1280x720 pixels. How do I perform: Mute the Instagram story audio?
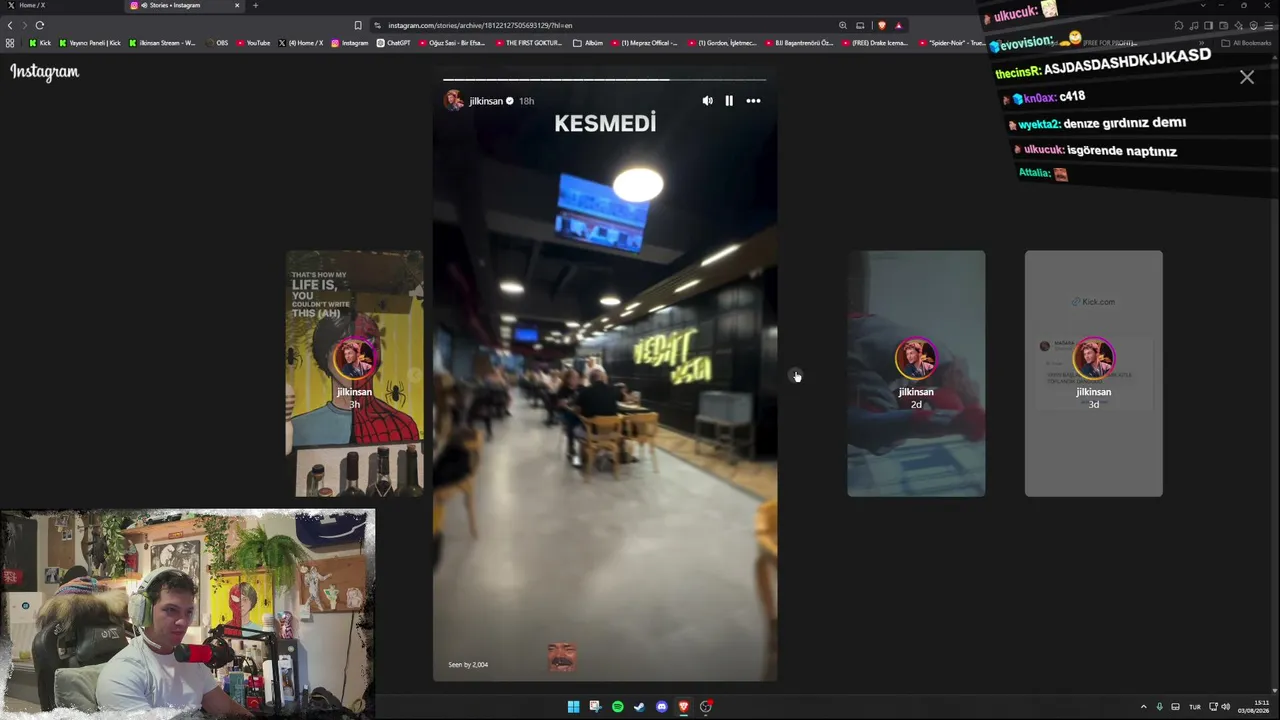708,101
